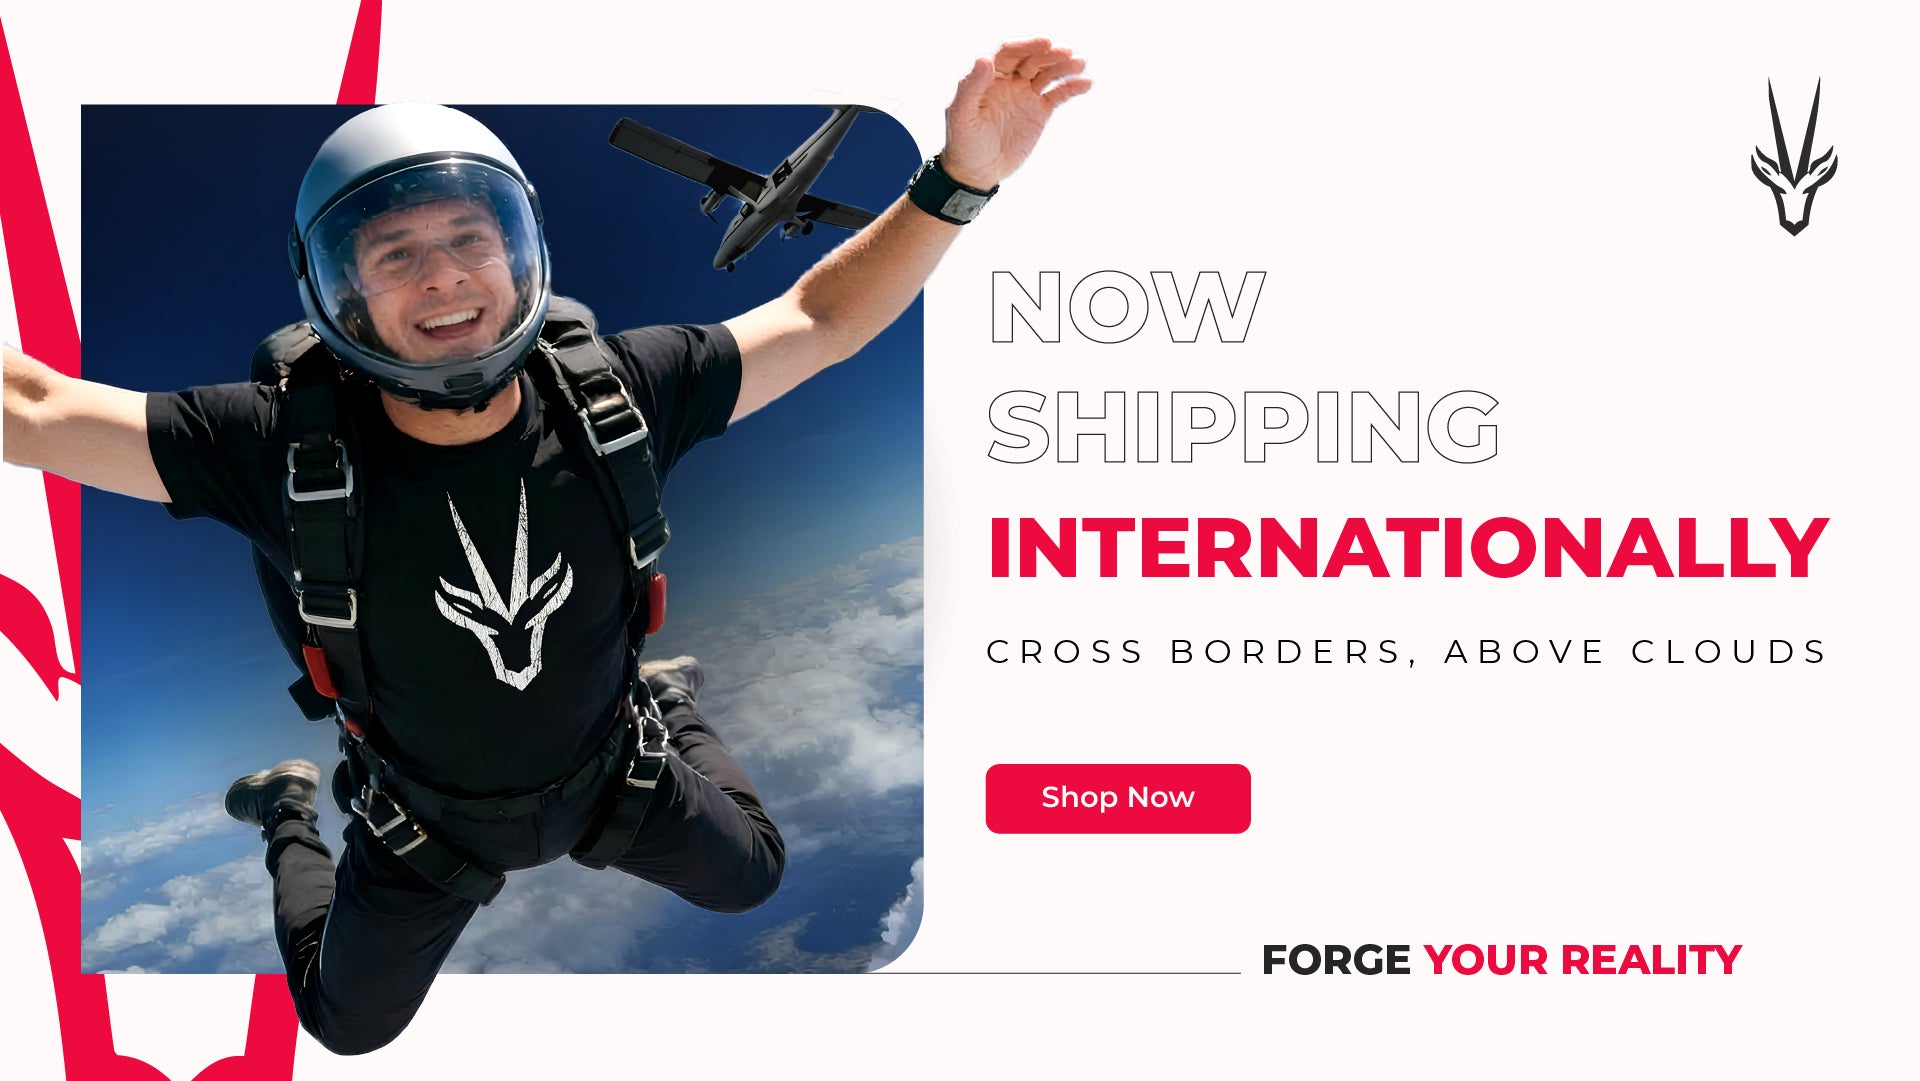Click the black antelope logo top right

[1794, 157]
